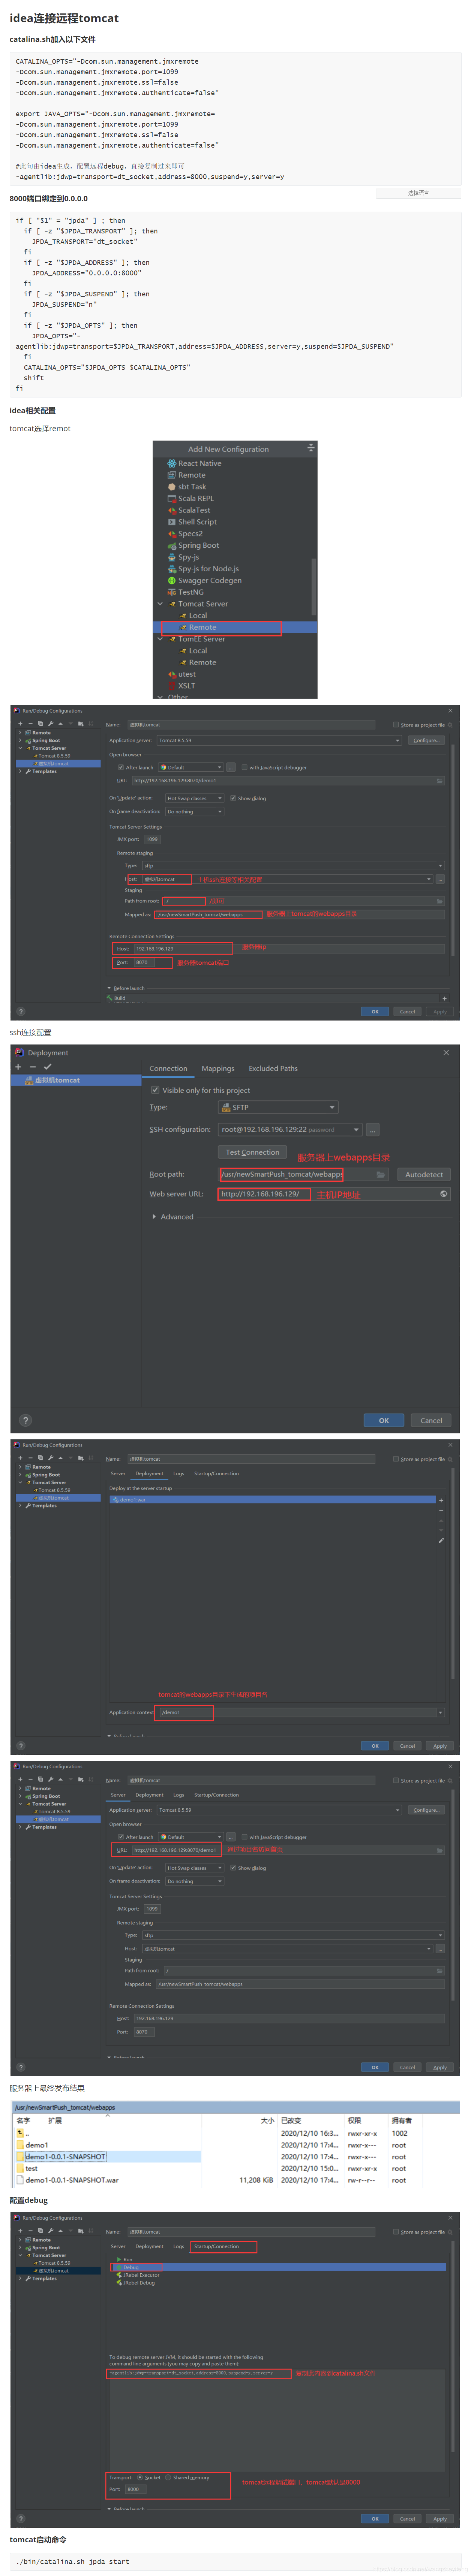Click the Add New Configuration collapse-all icon
The width and height of the screenshot is (471, 2576).
click(x=310, y=448)
